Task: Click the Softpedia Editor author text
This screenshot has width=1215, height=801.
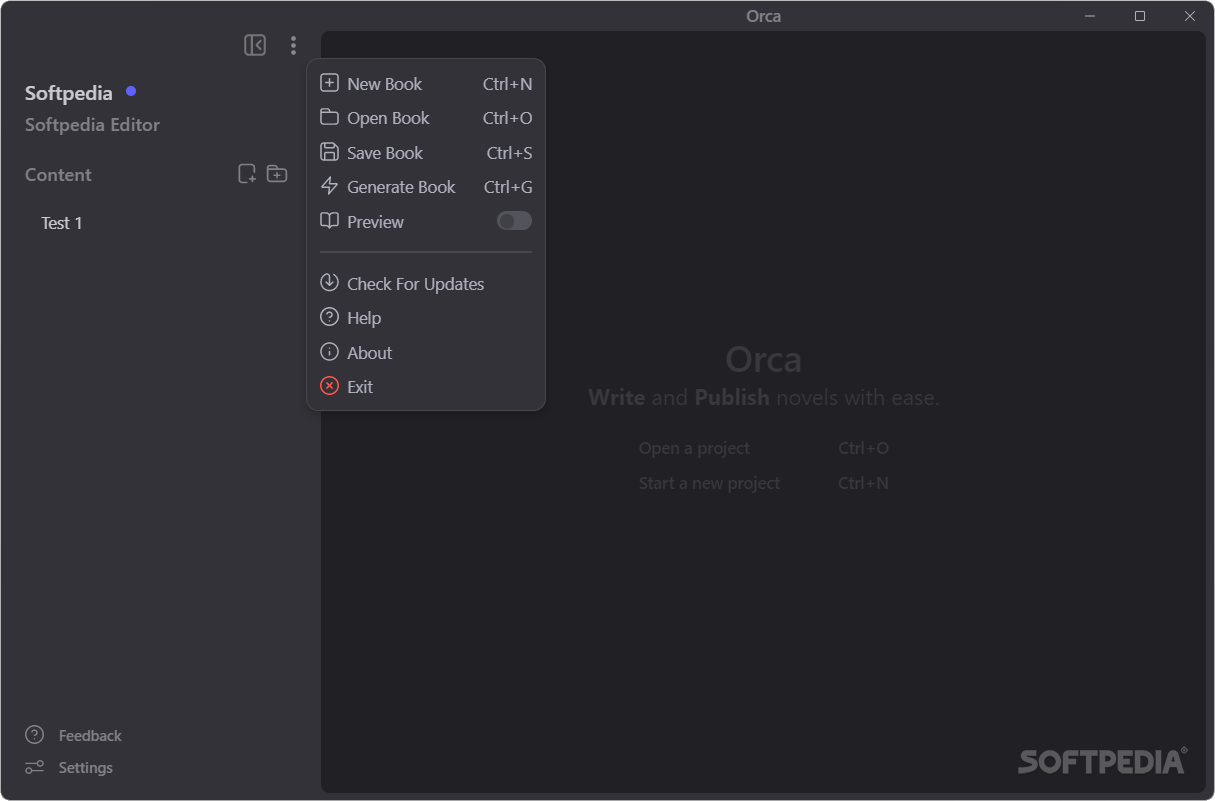Action: click(92, 125)
